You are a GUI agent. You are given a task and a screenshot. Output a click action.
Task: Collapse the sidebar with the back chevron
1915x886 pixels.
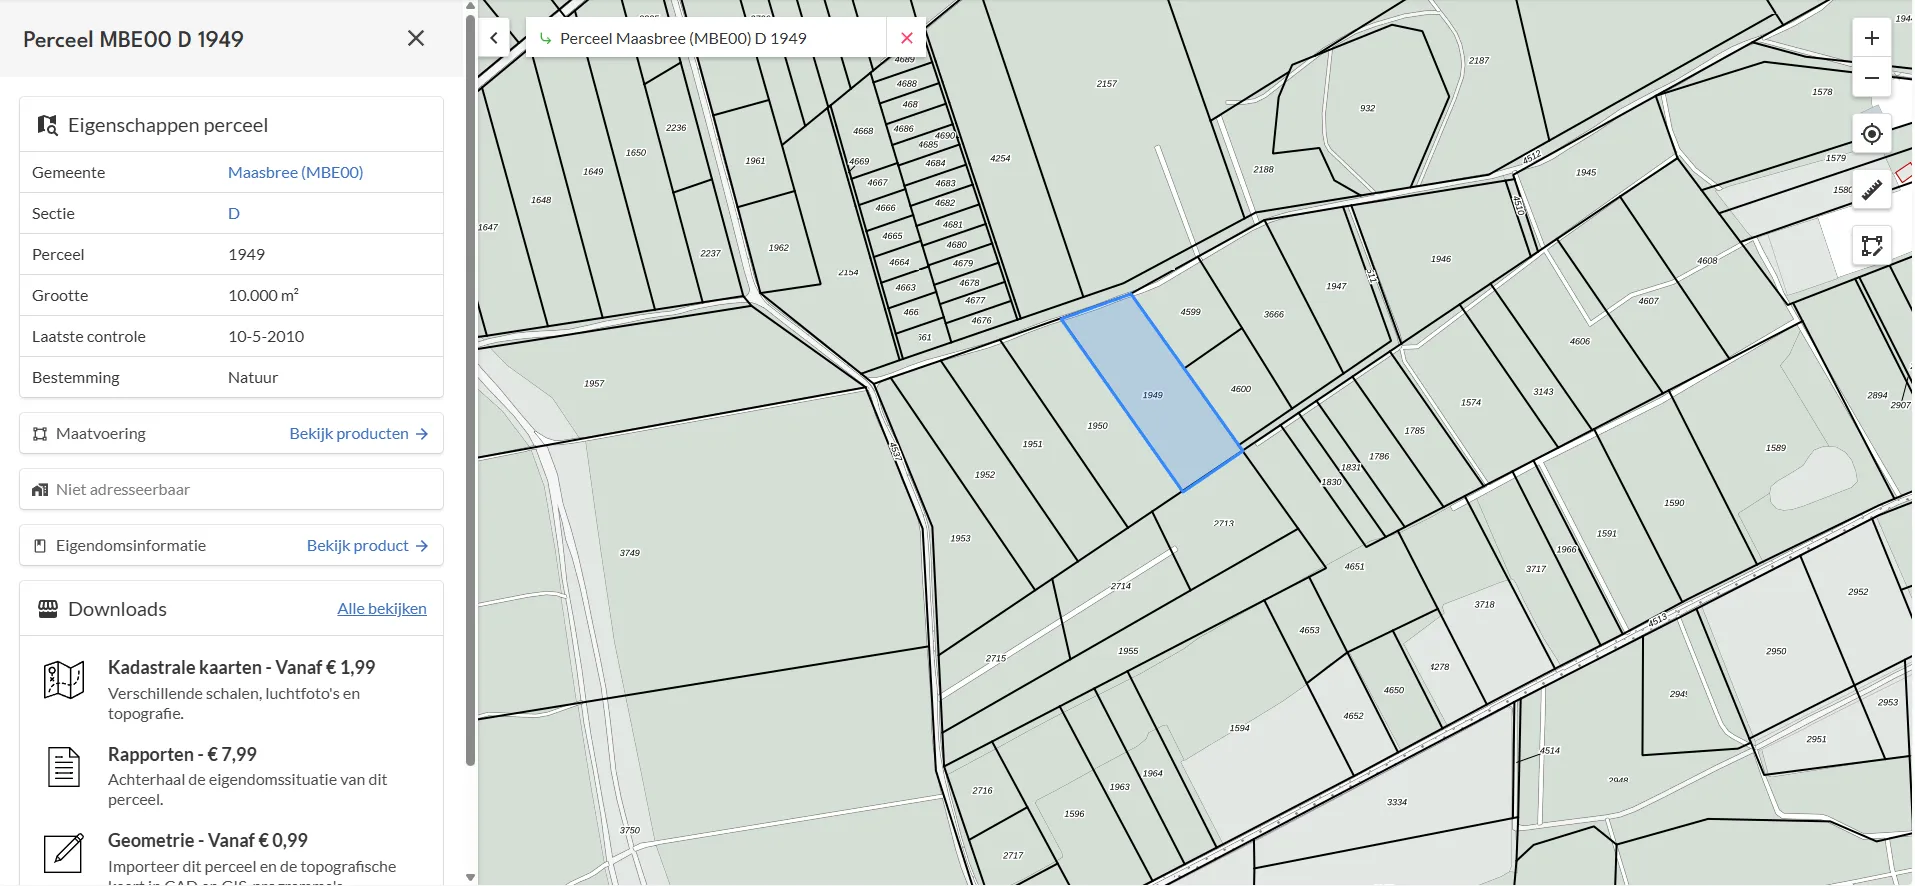click(x=494, y=38)
